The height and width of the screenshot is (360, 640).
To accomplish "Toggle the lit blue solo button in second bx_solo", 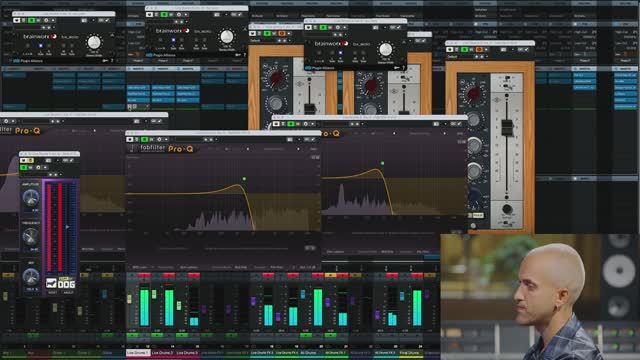I will (x=173, y=40).
